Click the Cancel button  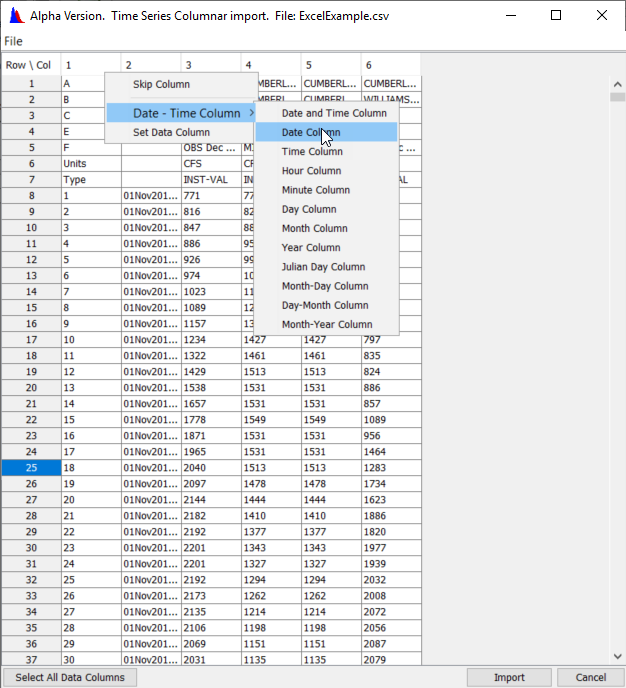(590, 677)
